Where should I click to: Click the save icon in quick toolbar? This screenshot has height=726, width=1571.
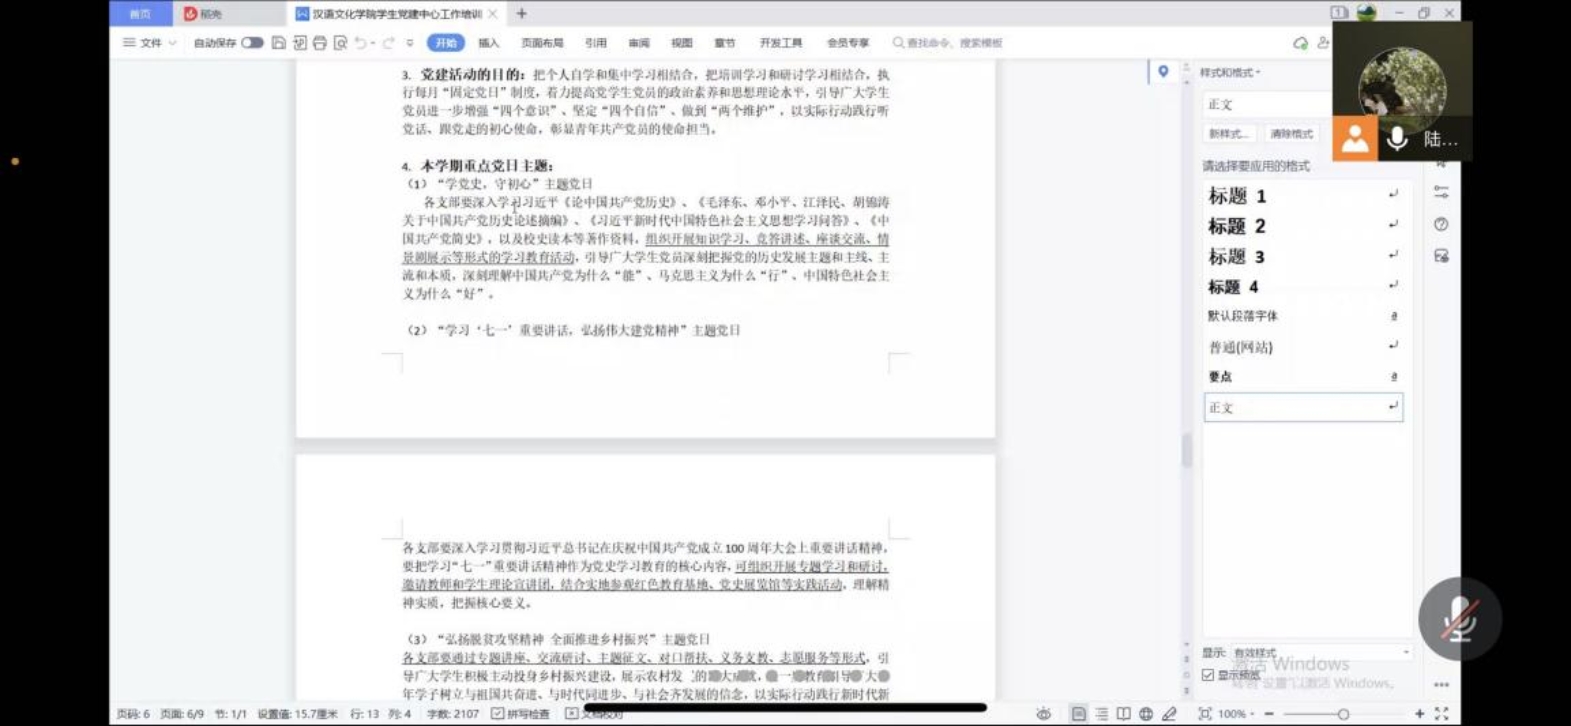(x=279, y=43)
